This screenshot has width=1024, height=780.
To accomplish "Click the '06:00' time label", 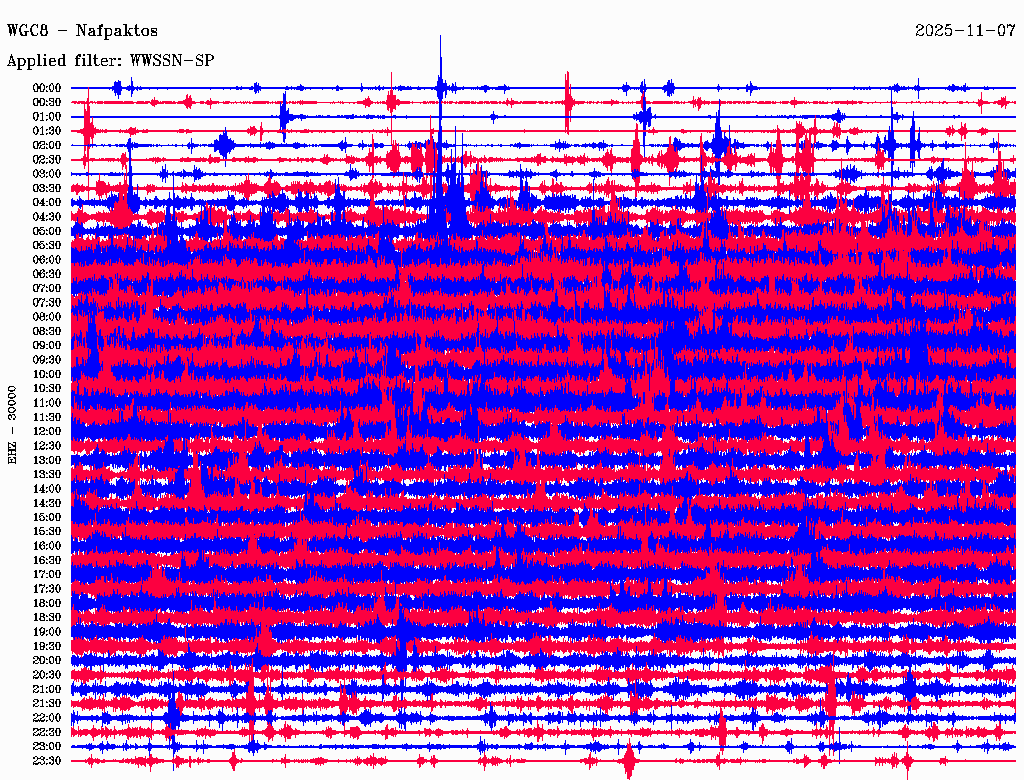I will tap(47, 260).
